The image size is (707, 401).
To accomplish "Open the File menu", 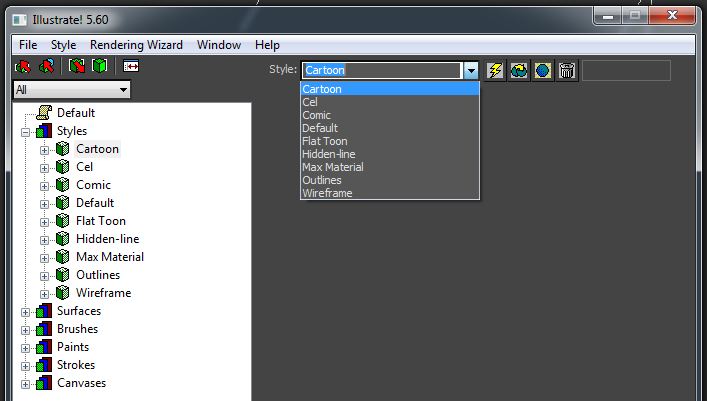I will (x=28, y=45).
